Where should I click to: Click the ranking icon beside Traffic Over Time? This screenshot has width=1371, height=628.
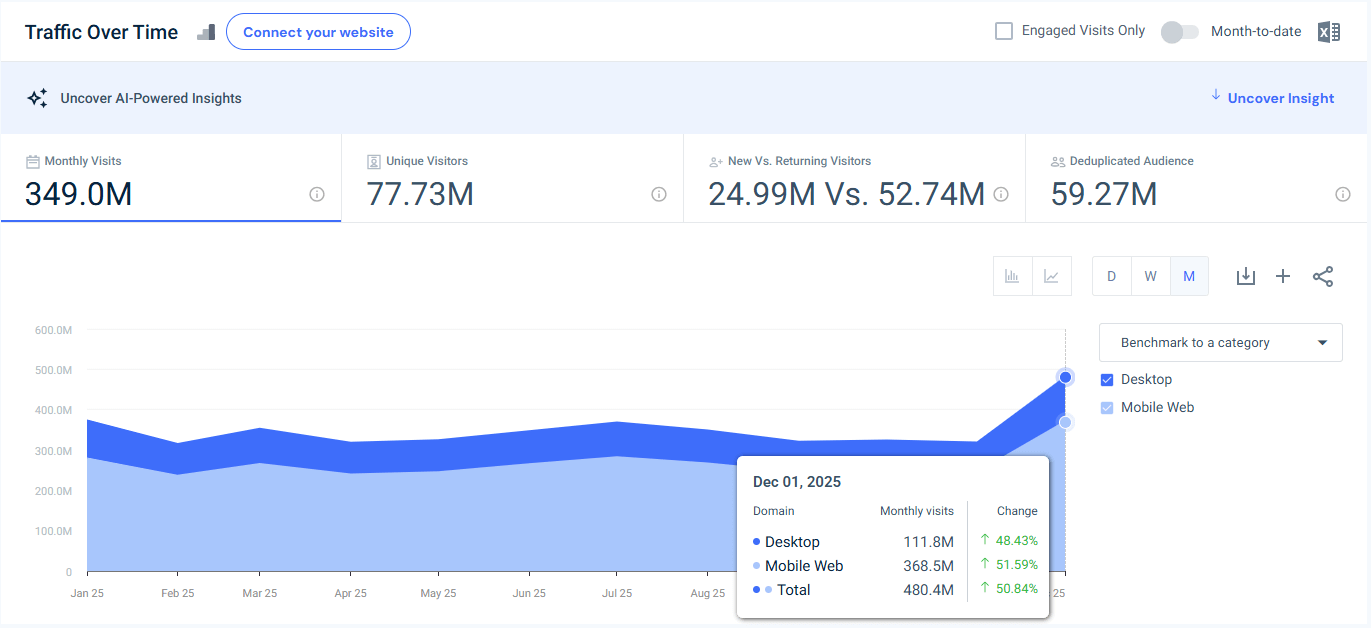pyautogui.click(x=206, y=32)
